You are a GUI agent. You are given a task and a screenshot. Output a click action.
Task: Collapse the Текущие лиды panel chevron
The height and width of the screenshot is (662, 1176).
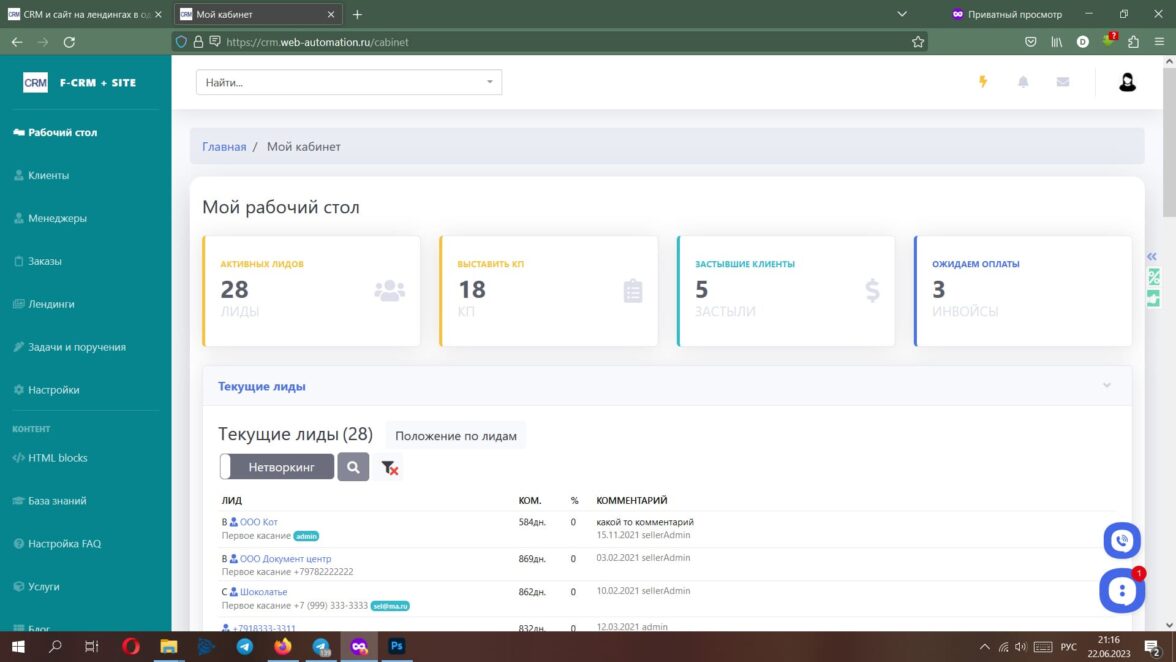(x=1106, y=386)
